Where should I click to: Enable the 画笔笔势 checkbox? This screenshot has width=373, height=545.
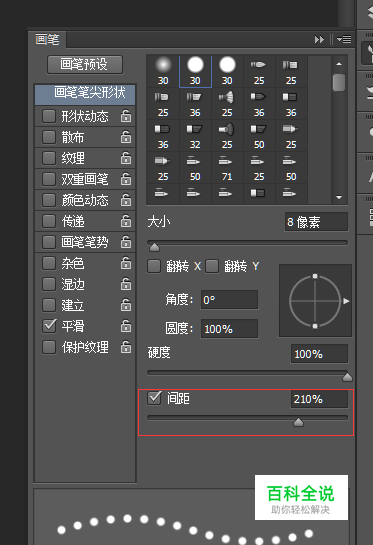tap(49, 242)
